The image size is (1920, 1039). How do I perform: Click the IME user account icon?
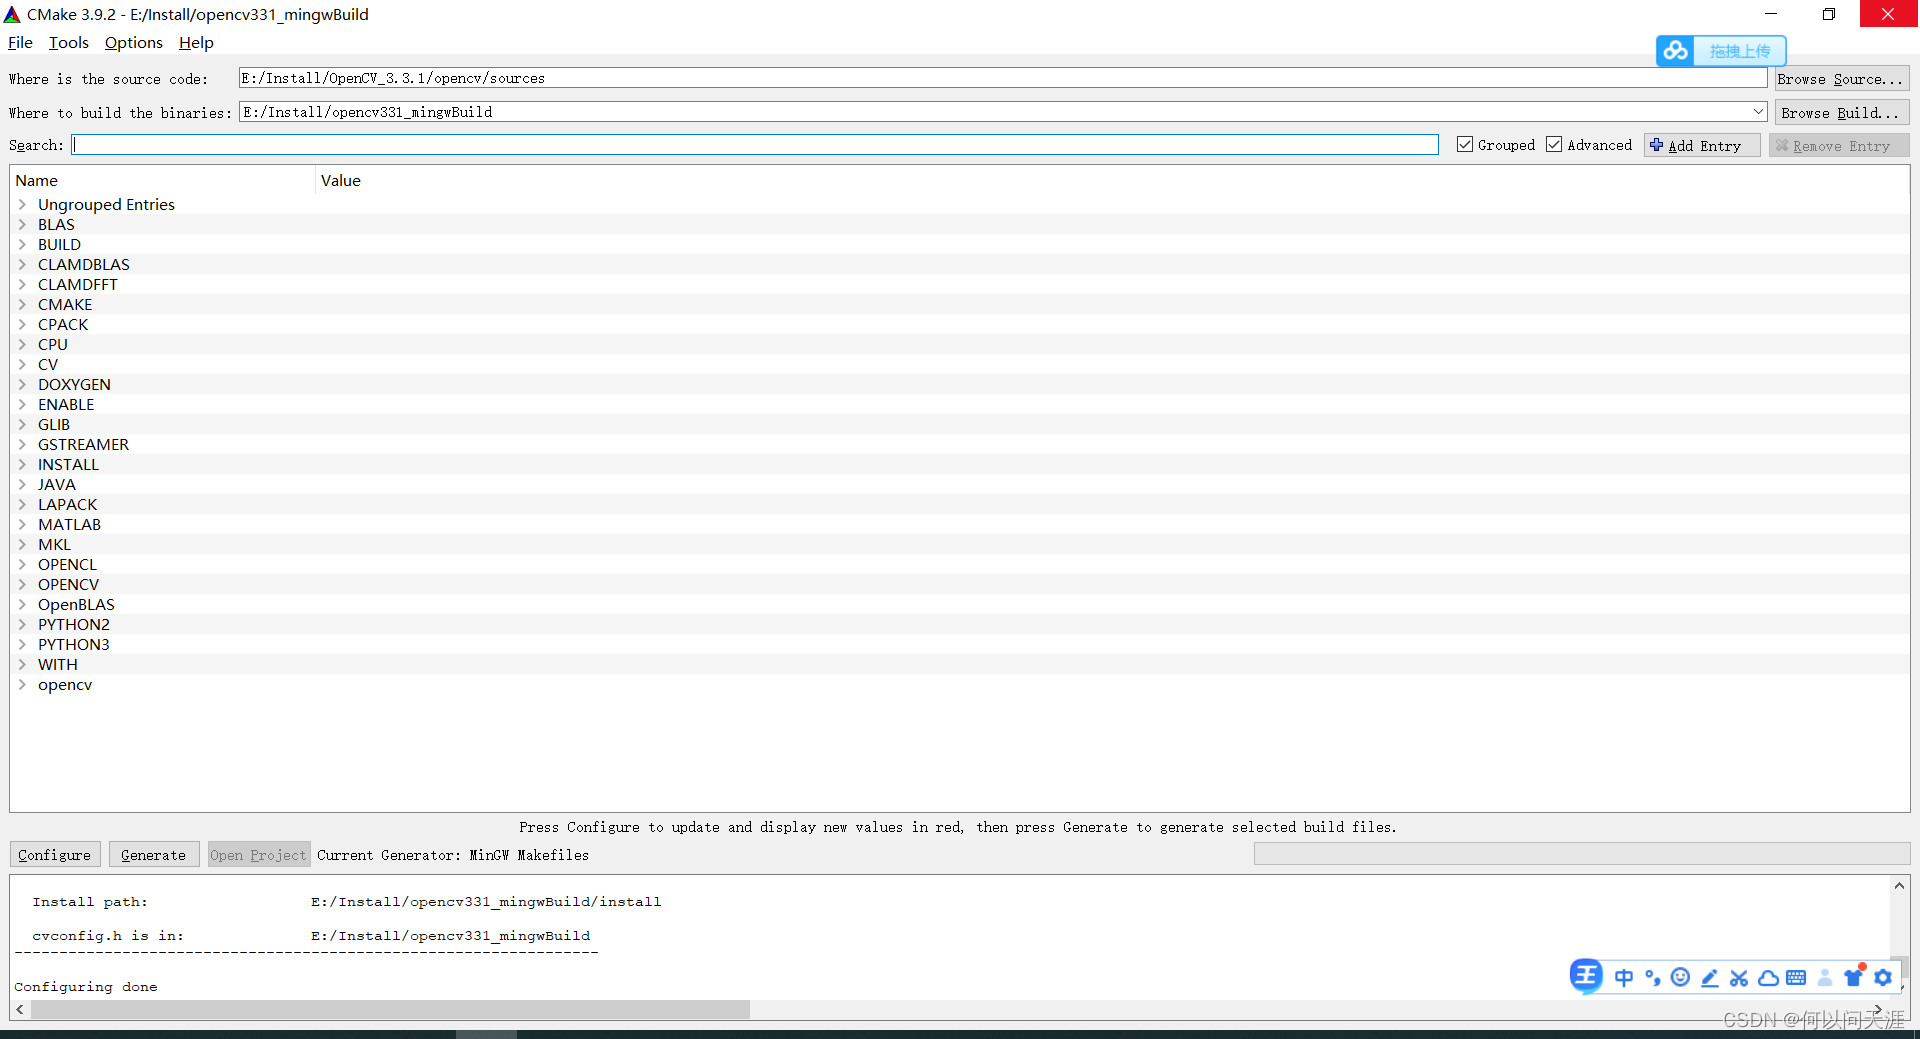click(x=1825, y=977)
